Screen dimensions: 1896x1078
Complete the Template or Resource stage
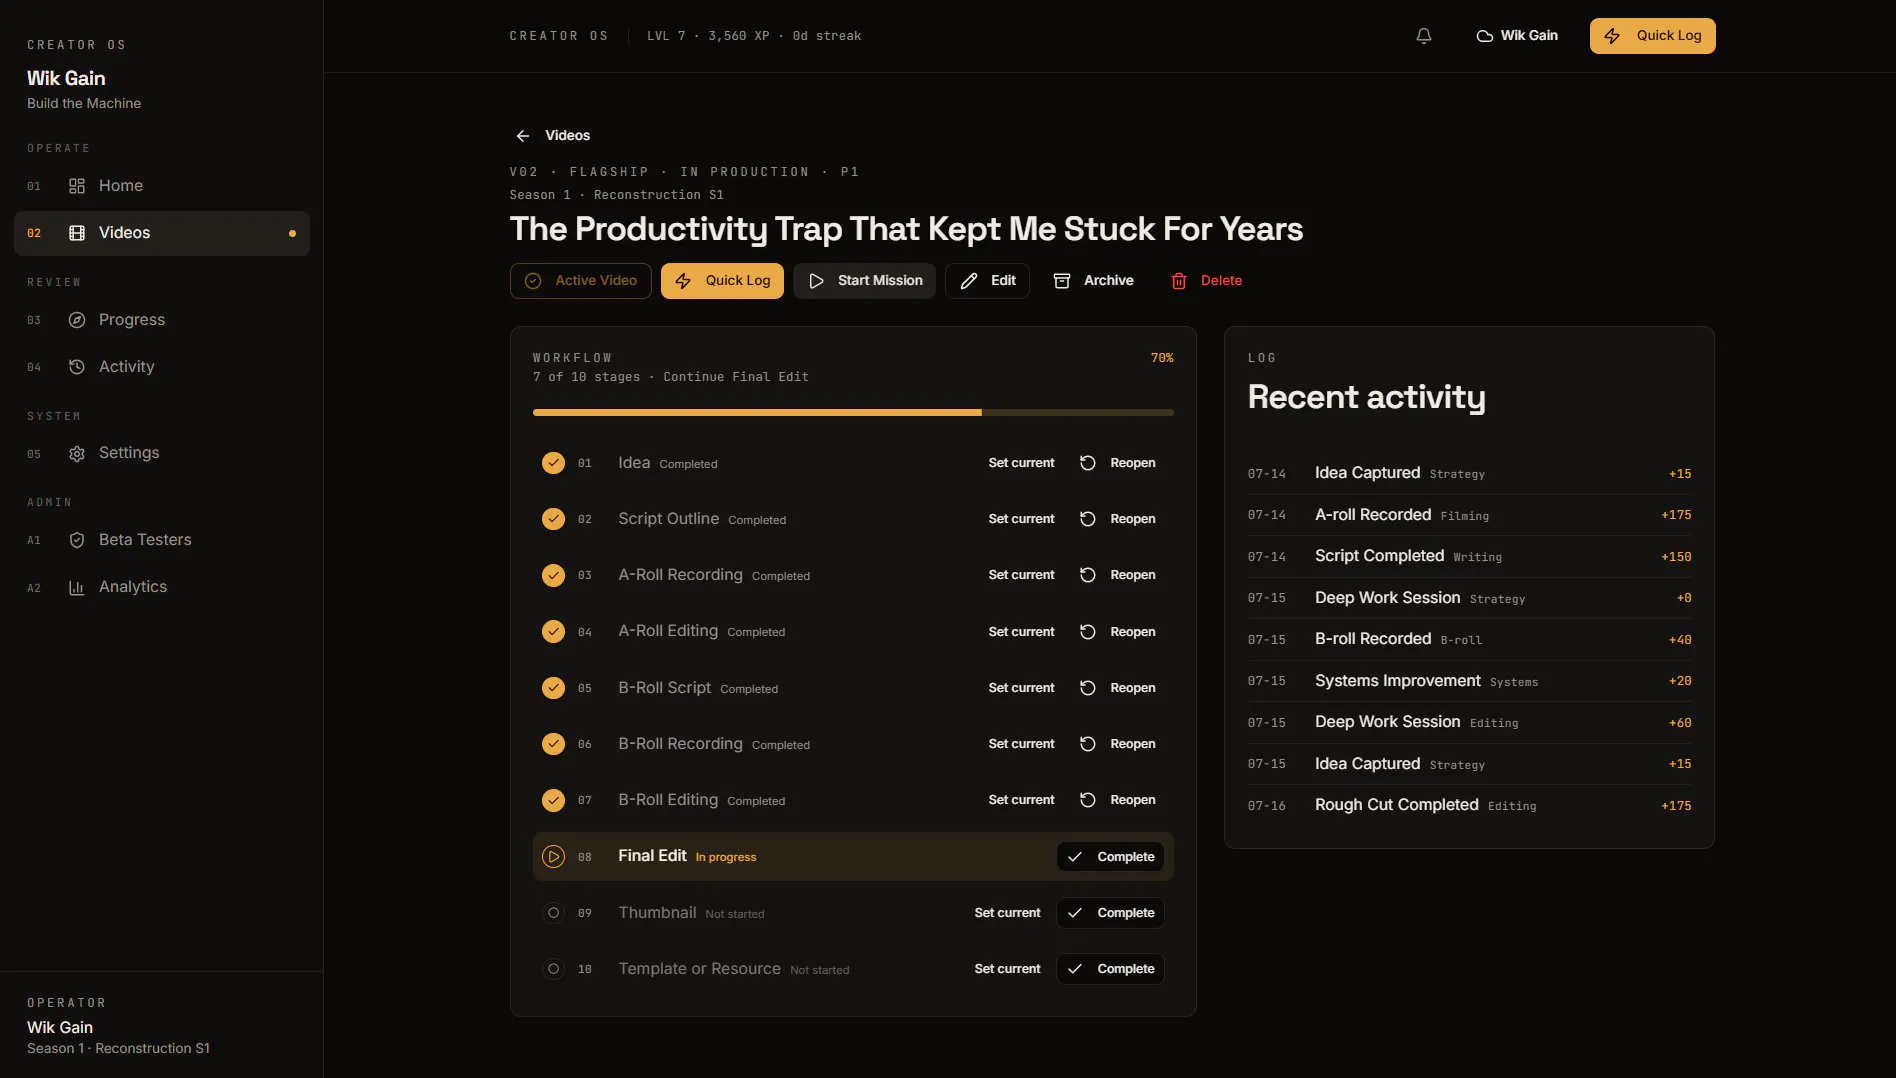click(1110, 969)
